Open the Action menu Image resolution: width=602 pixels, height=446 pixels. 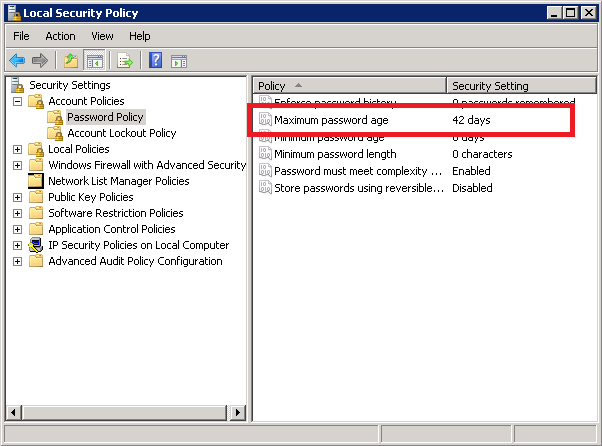[60, 36]
